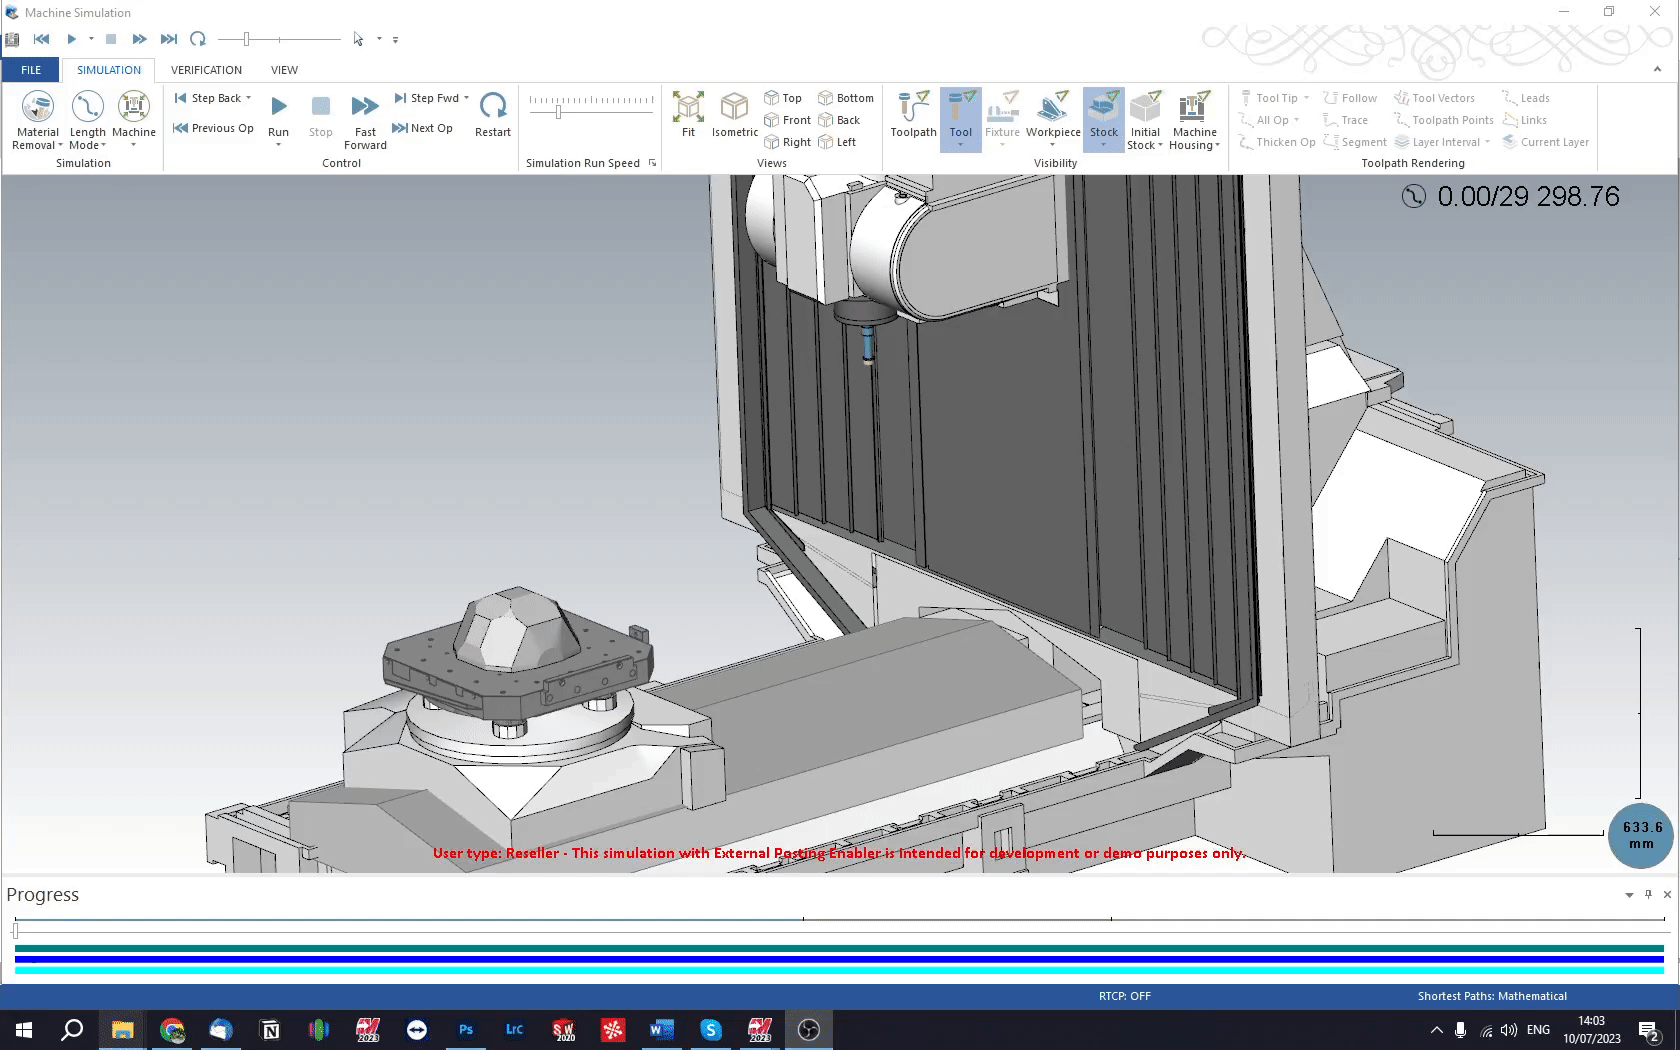Click Fit view icon
The image size is (1680, 1050).
click(688, 106)
